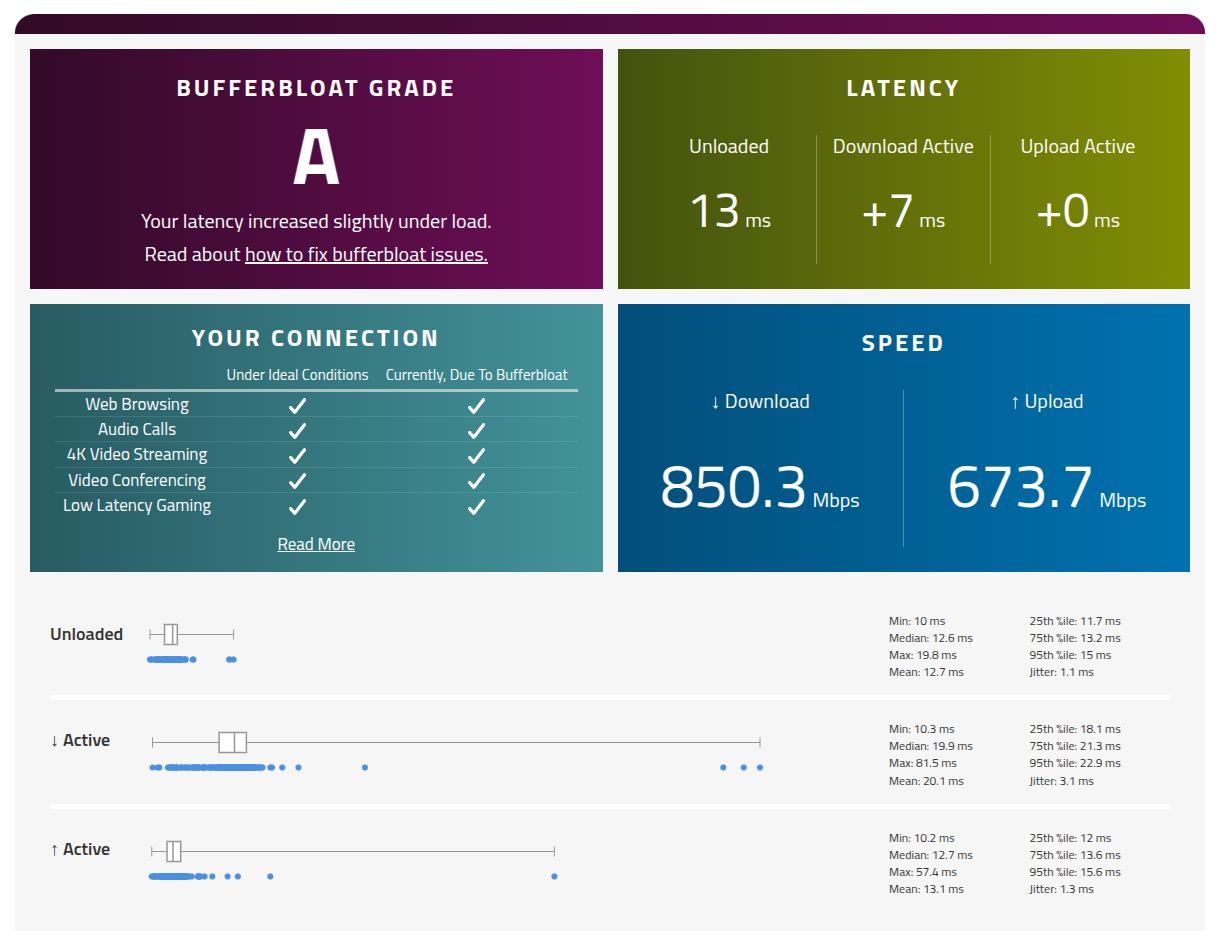The image size is (1232, 931).
Task: Click the upload Active box plot box
Action: (174, 851)
